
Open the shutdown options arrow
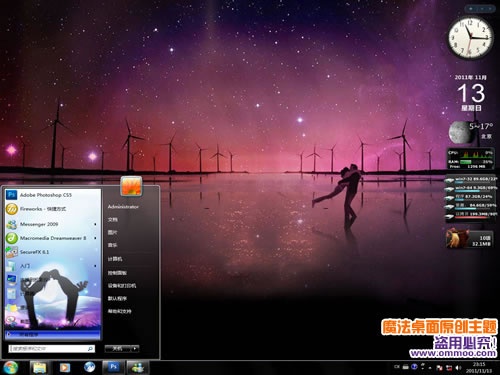tap(135, 349)
